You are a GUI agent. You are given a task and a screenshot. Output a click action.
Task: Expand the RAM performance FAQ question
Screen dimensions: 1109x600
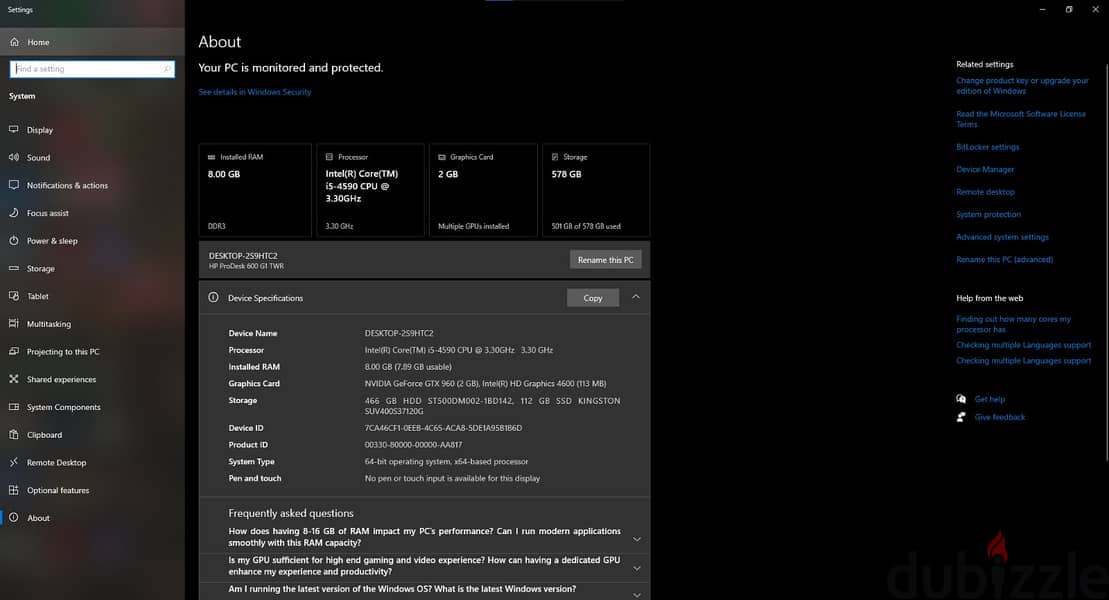point(637,539)
